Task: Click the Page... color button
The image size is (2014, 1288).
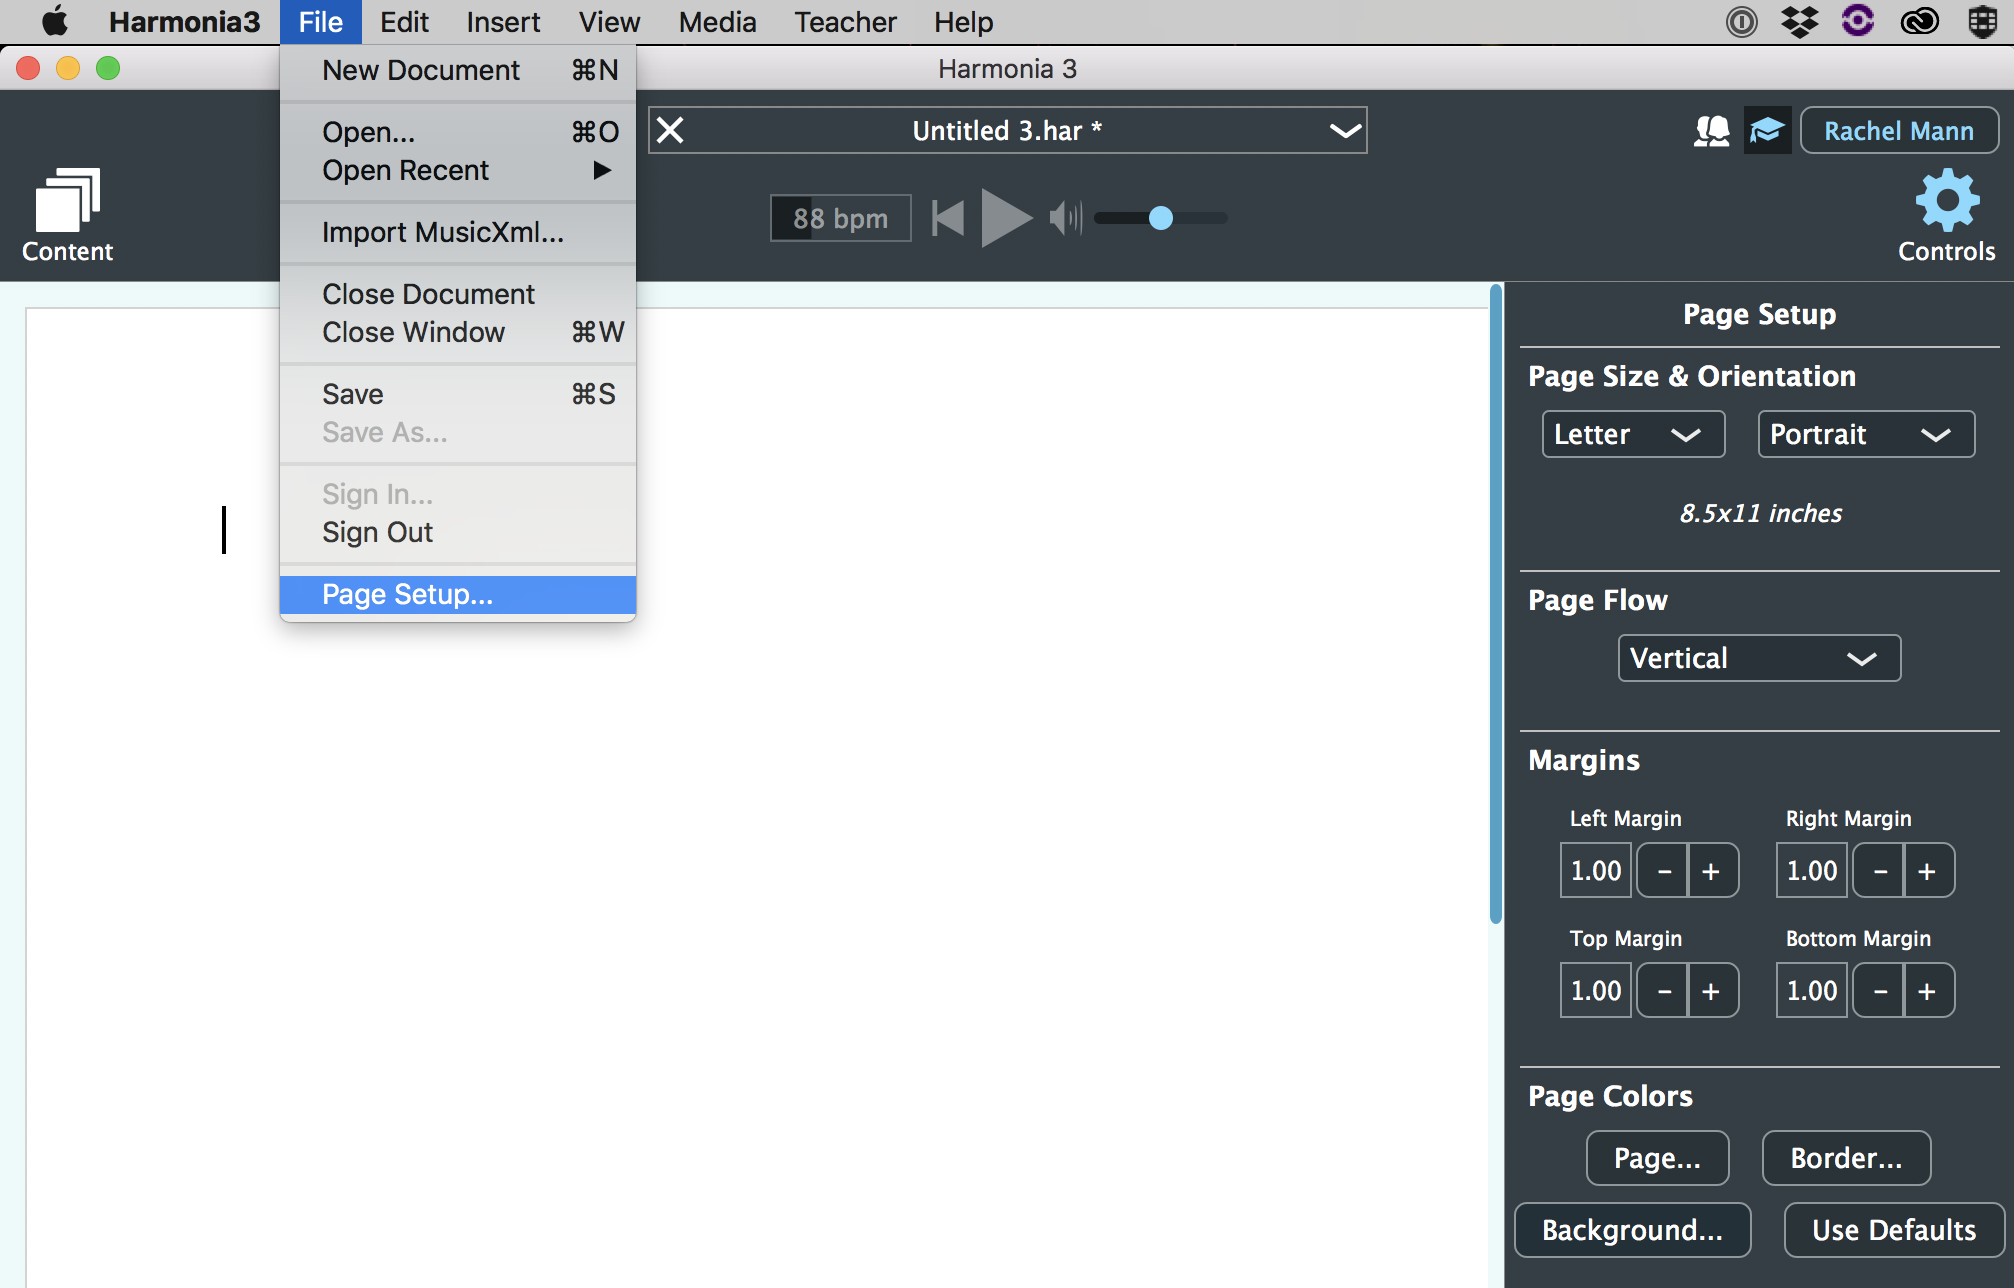Action: [x=1657, y=1158]
